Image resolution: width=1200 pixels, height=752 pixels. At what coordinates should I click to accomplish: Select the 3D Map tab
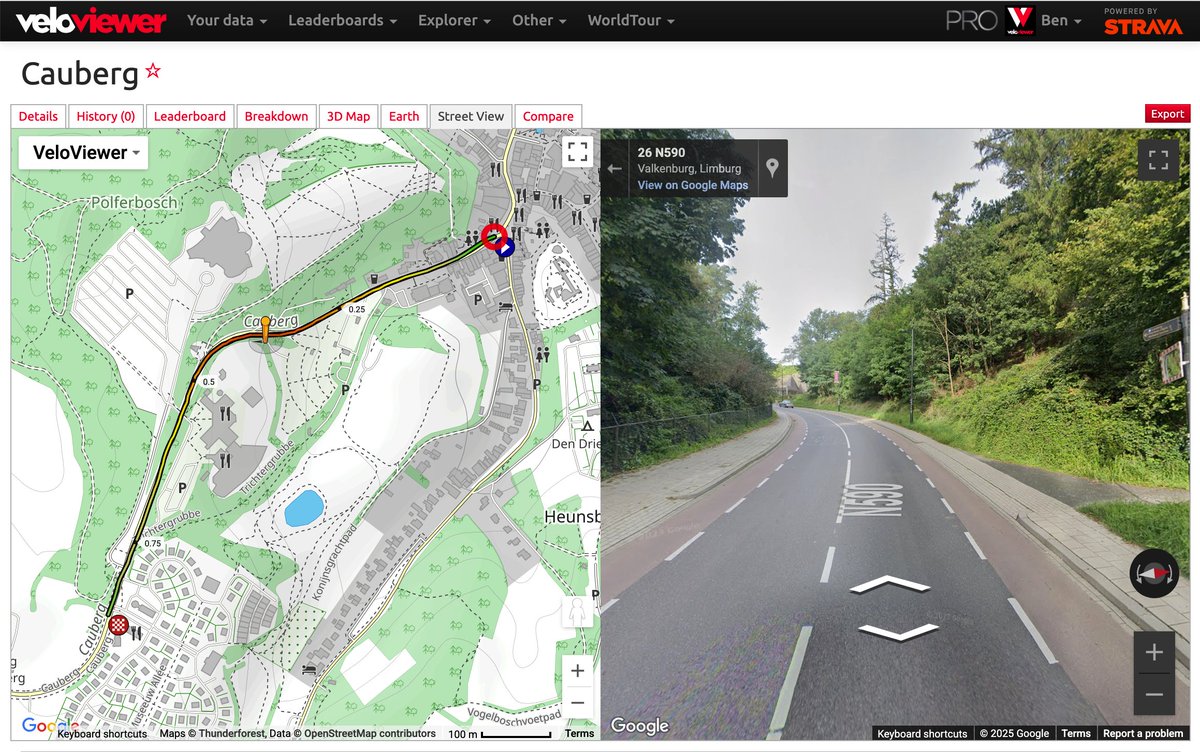pos(348,116)
